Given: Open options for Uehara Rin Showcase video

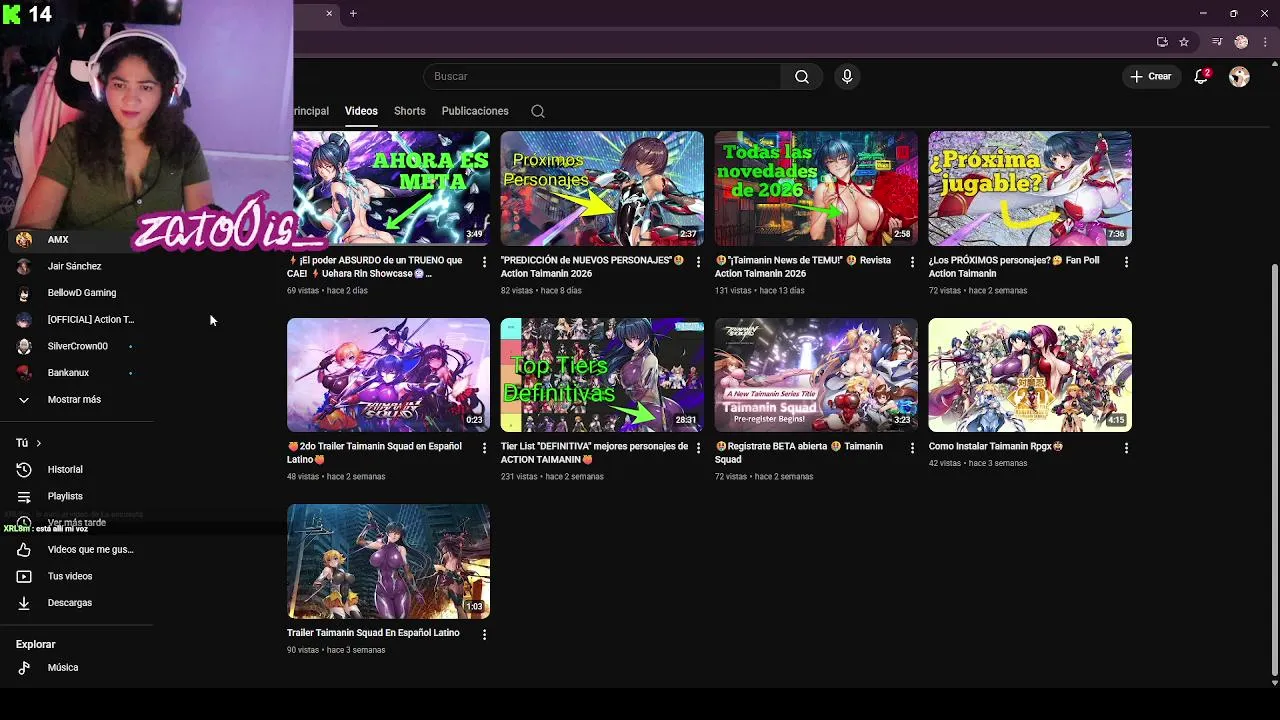Looking at the screenshot, I should pos(485,262).
